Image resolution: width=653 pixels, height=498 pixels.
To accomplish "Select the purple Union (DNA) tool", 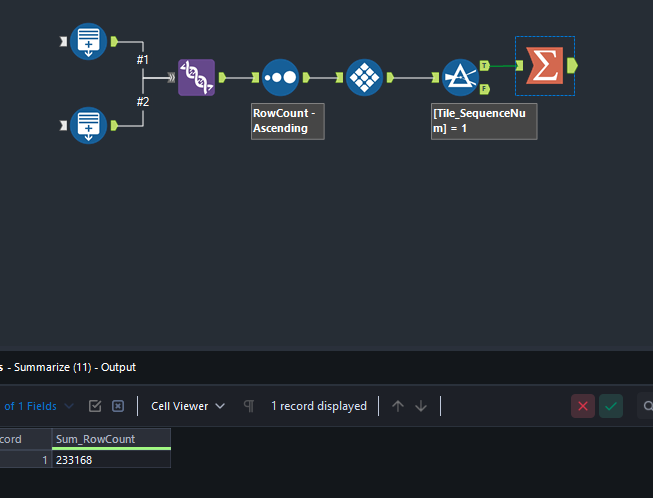I will pos(197,77).
